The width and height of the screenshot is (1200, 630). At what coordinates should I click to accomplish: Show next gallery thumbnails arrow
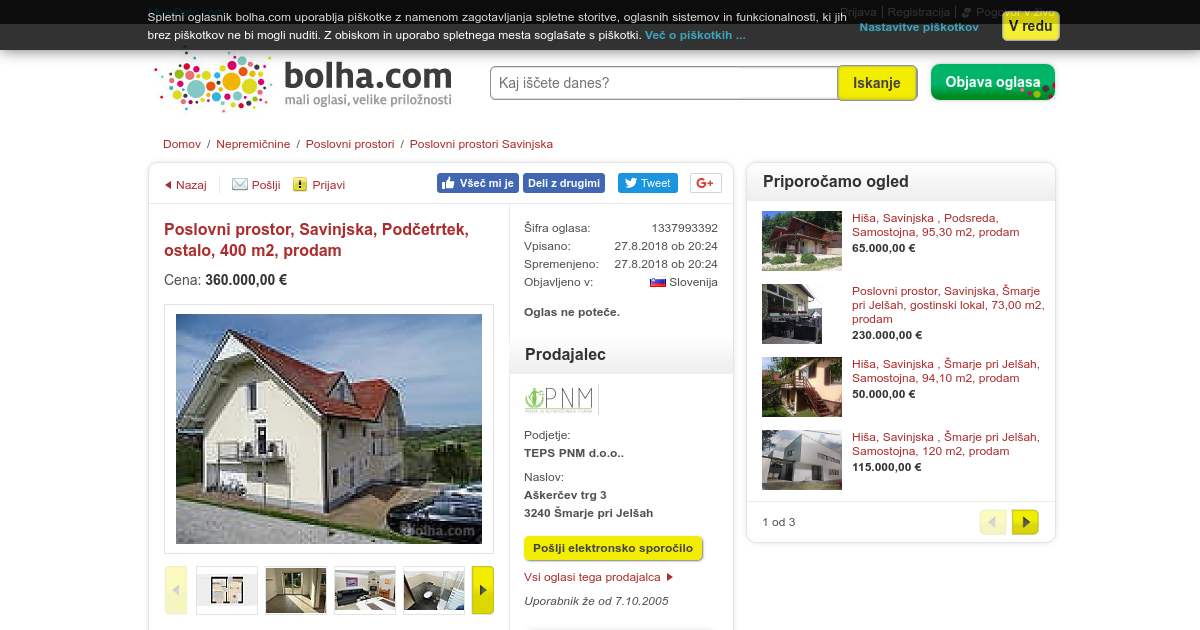pos(483,590)
